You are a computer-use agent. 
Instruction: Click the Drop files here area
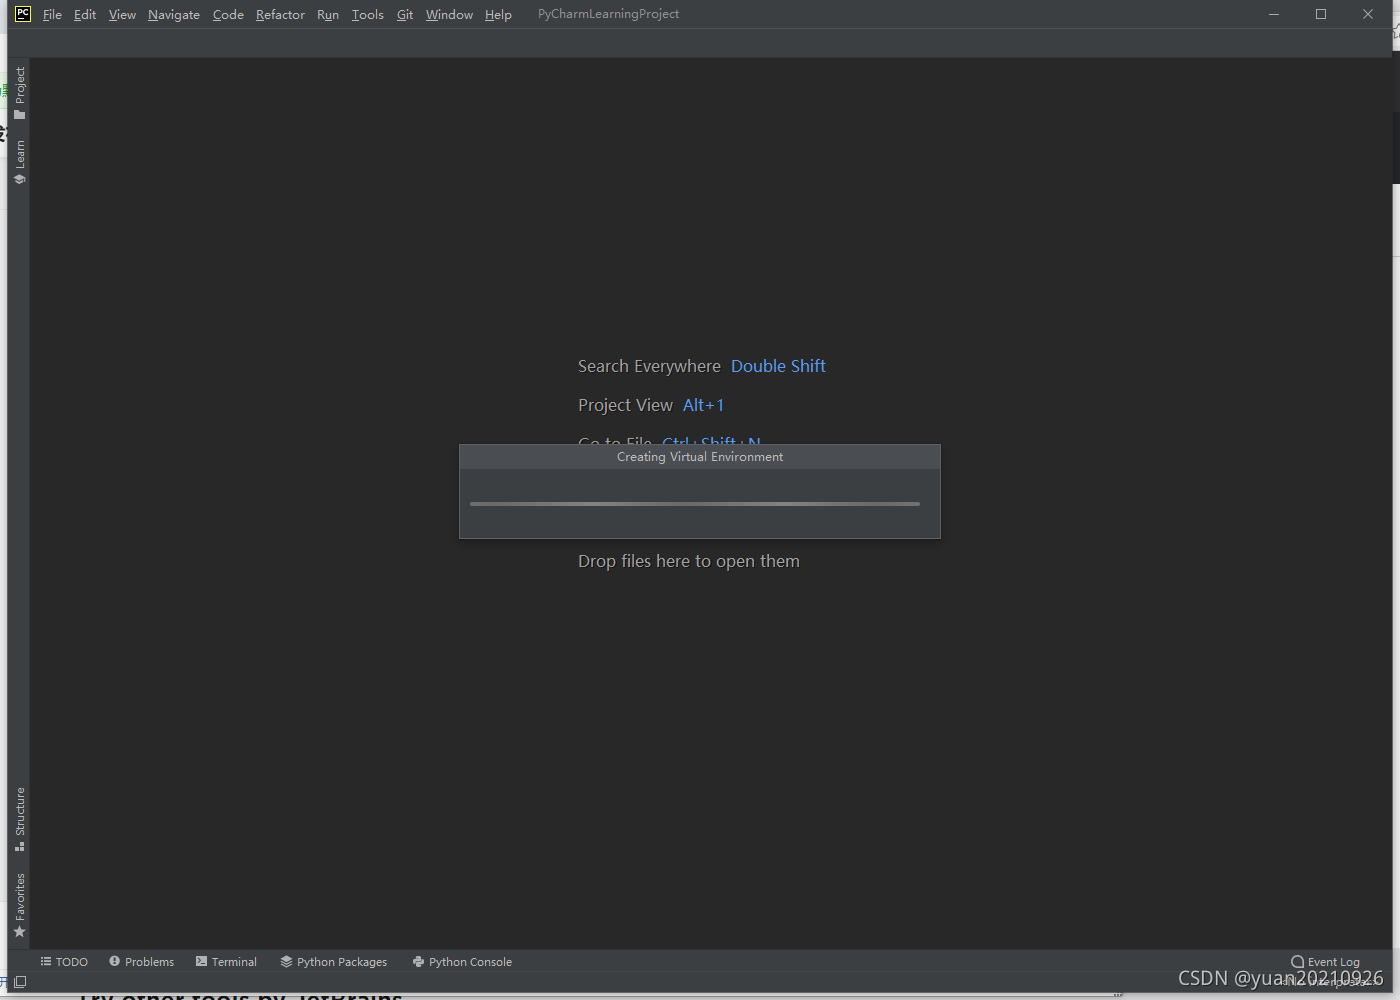688,561
